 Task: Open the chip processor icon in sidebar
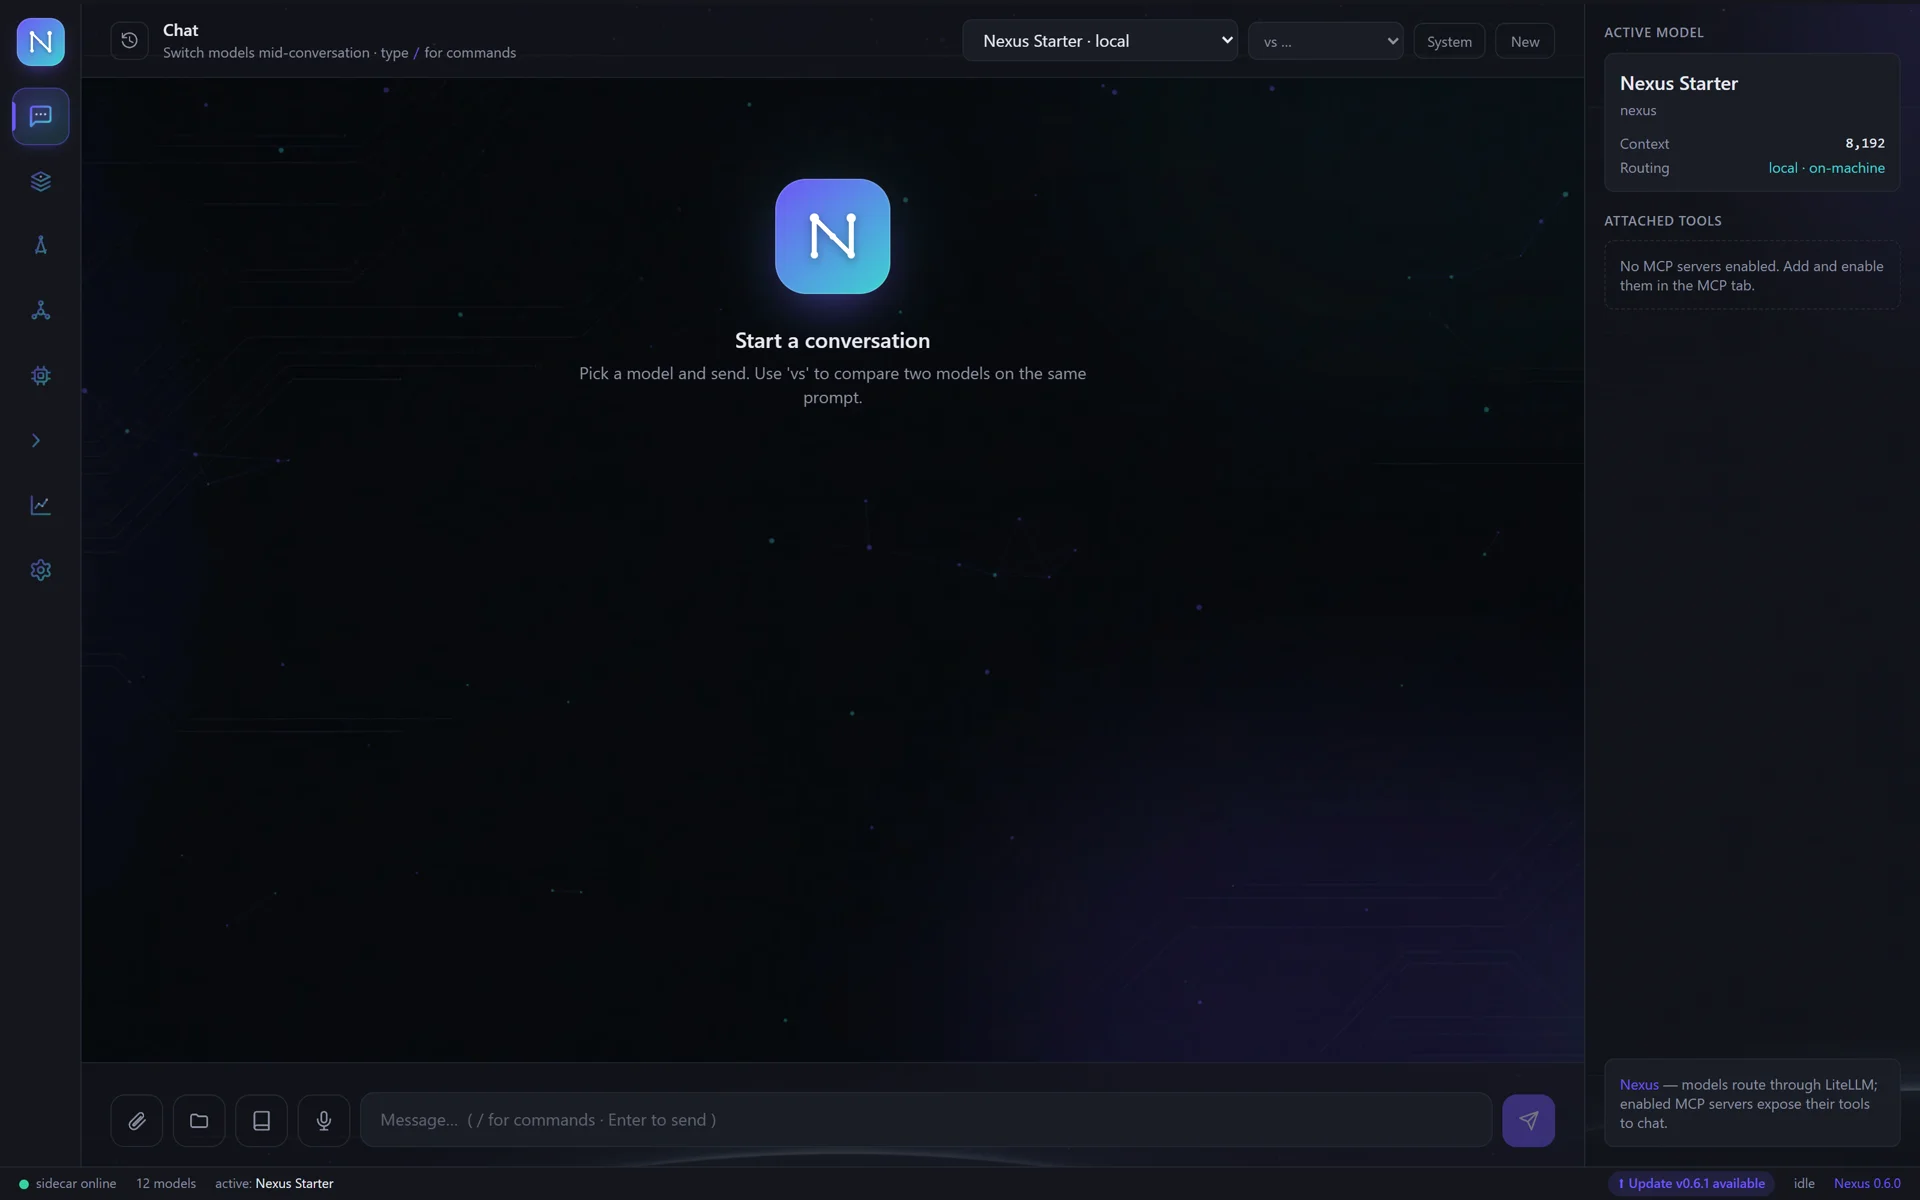tap(41, 375)
